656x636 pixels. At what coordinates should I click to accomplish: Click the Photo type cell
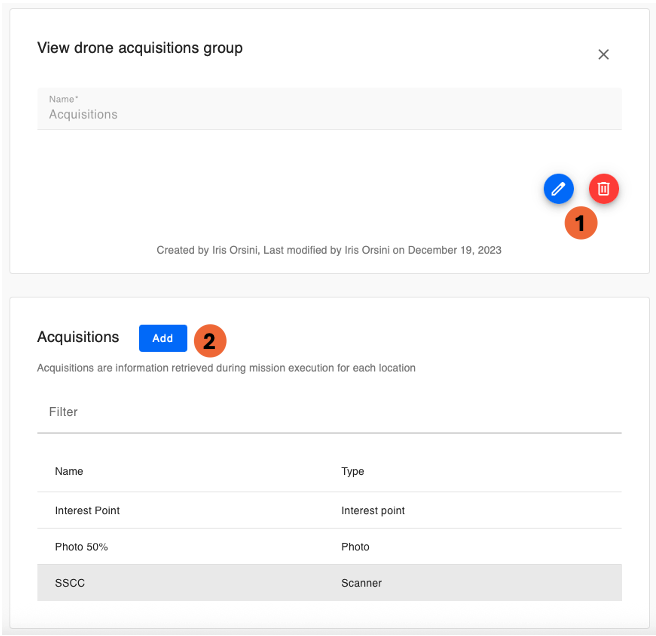pyautogui.click(x=355, y=547)
